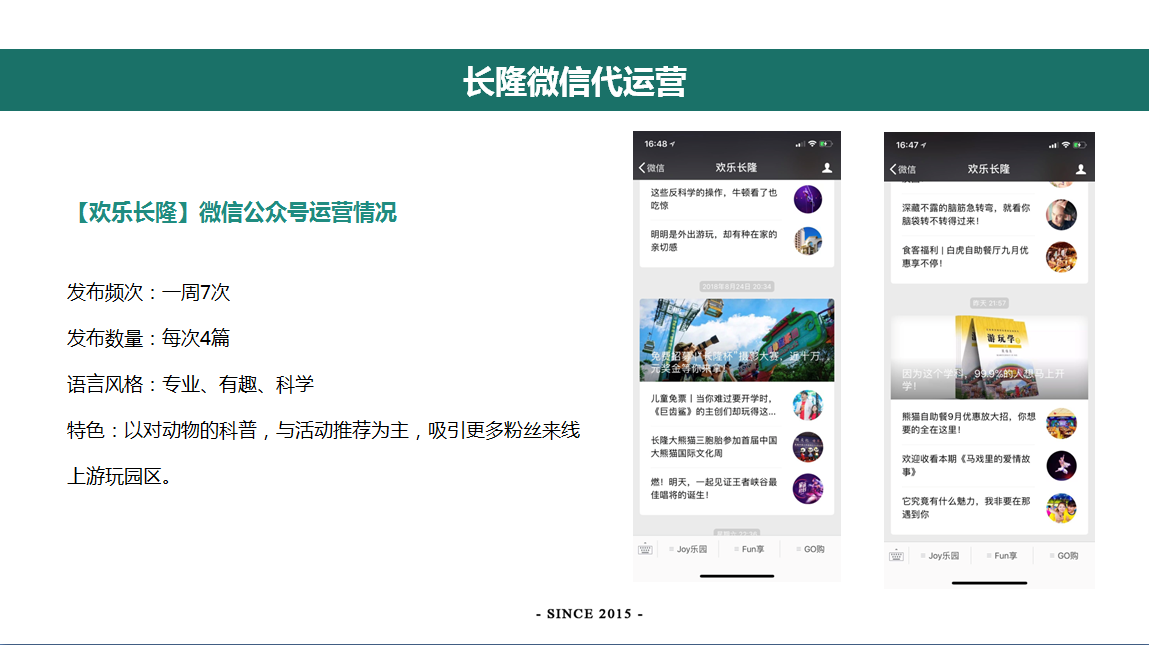The width and height of the screenshot is (1149, 645).
Task: Open the 王者峡谷 article thumbnail
Action: click(808, 489)
